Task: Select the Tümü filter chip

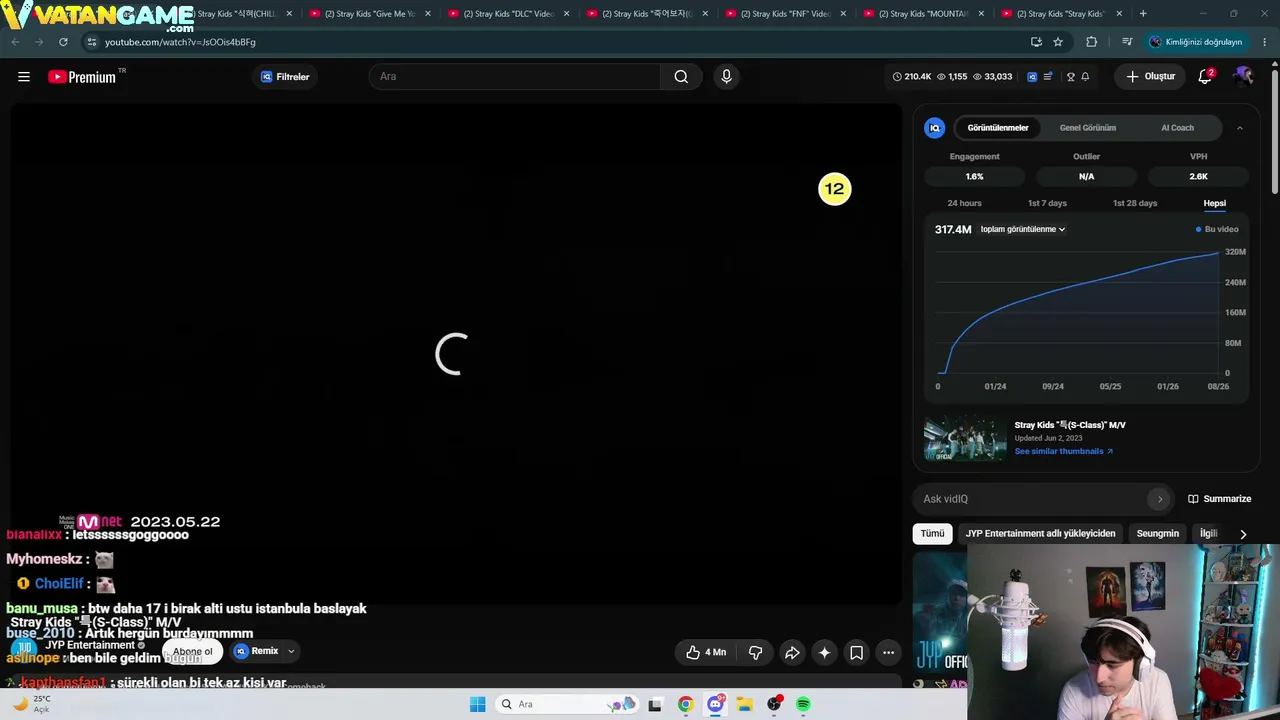Action: coord(932,533)
